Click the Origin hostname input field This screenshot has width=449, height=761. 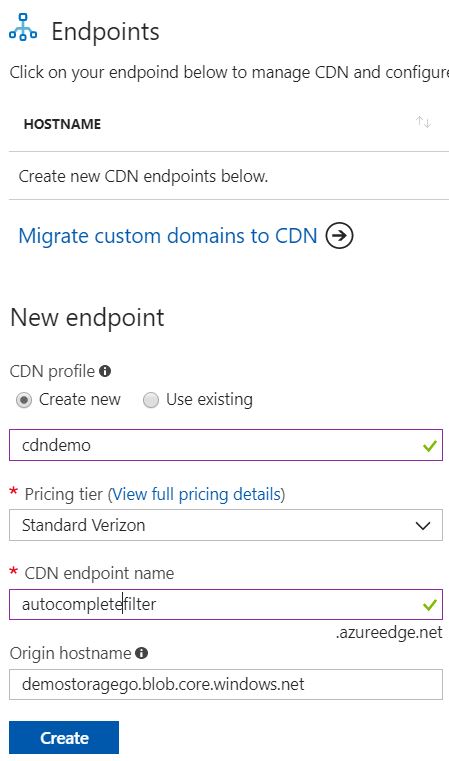click(x=226, y=684)
